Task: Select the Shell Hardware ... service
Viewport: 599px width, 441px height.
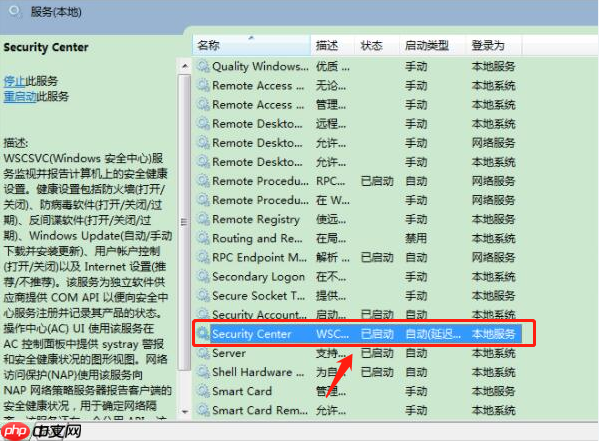Action: [x=258, y=372]
